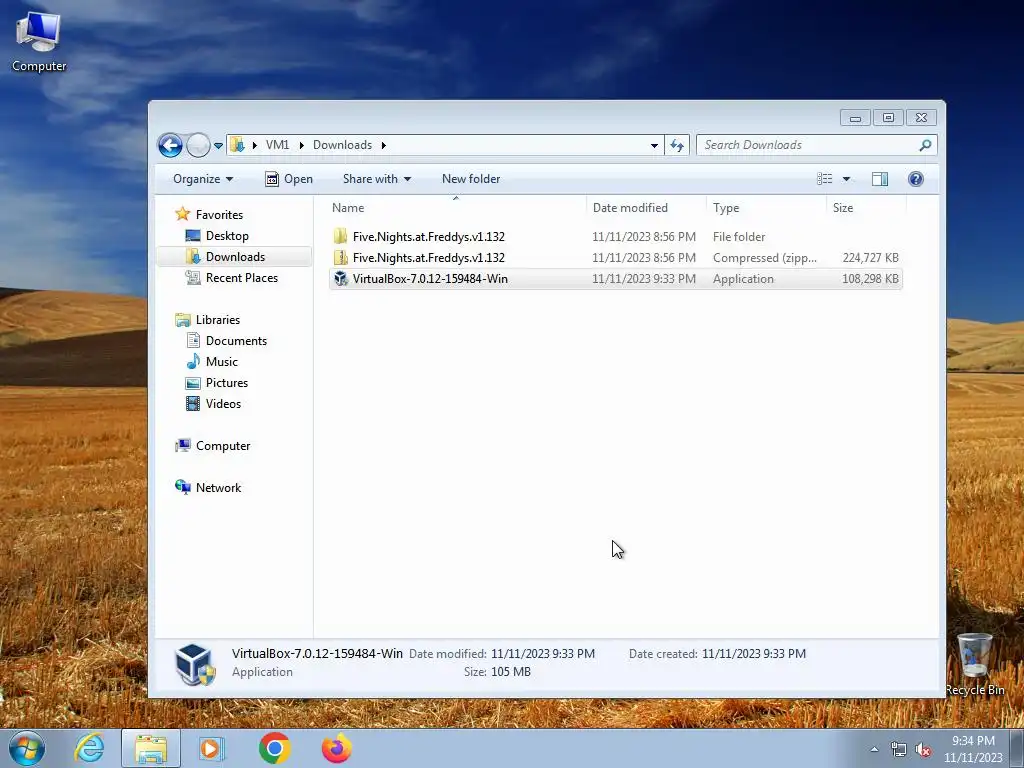Click the network tray icon
The width and height of the screenshot is (1024, 768).
point(899,749)
